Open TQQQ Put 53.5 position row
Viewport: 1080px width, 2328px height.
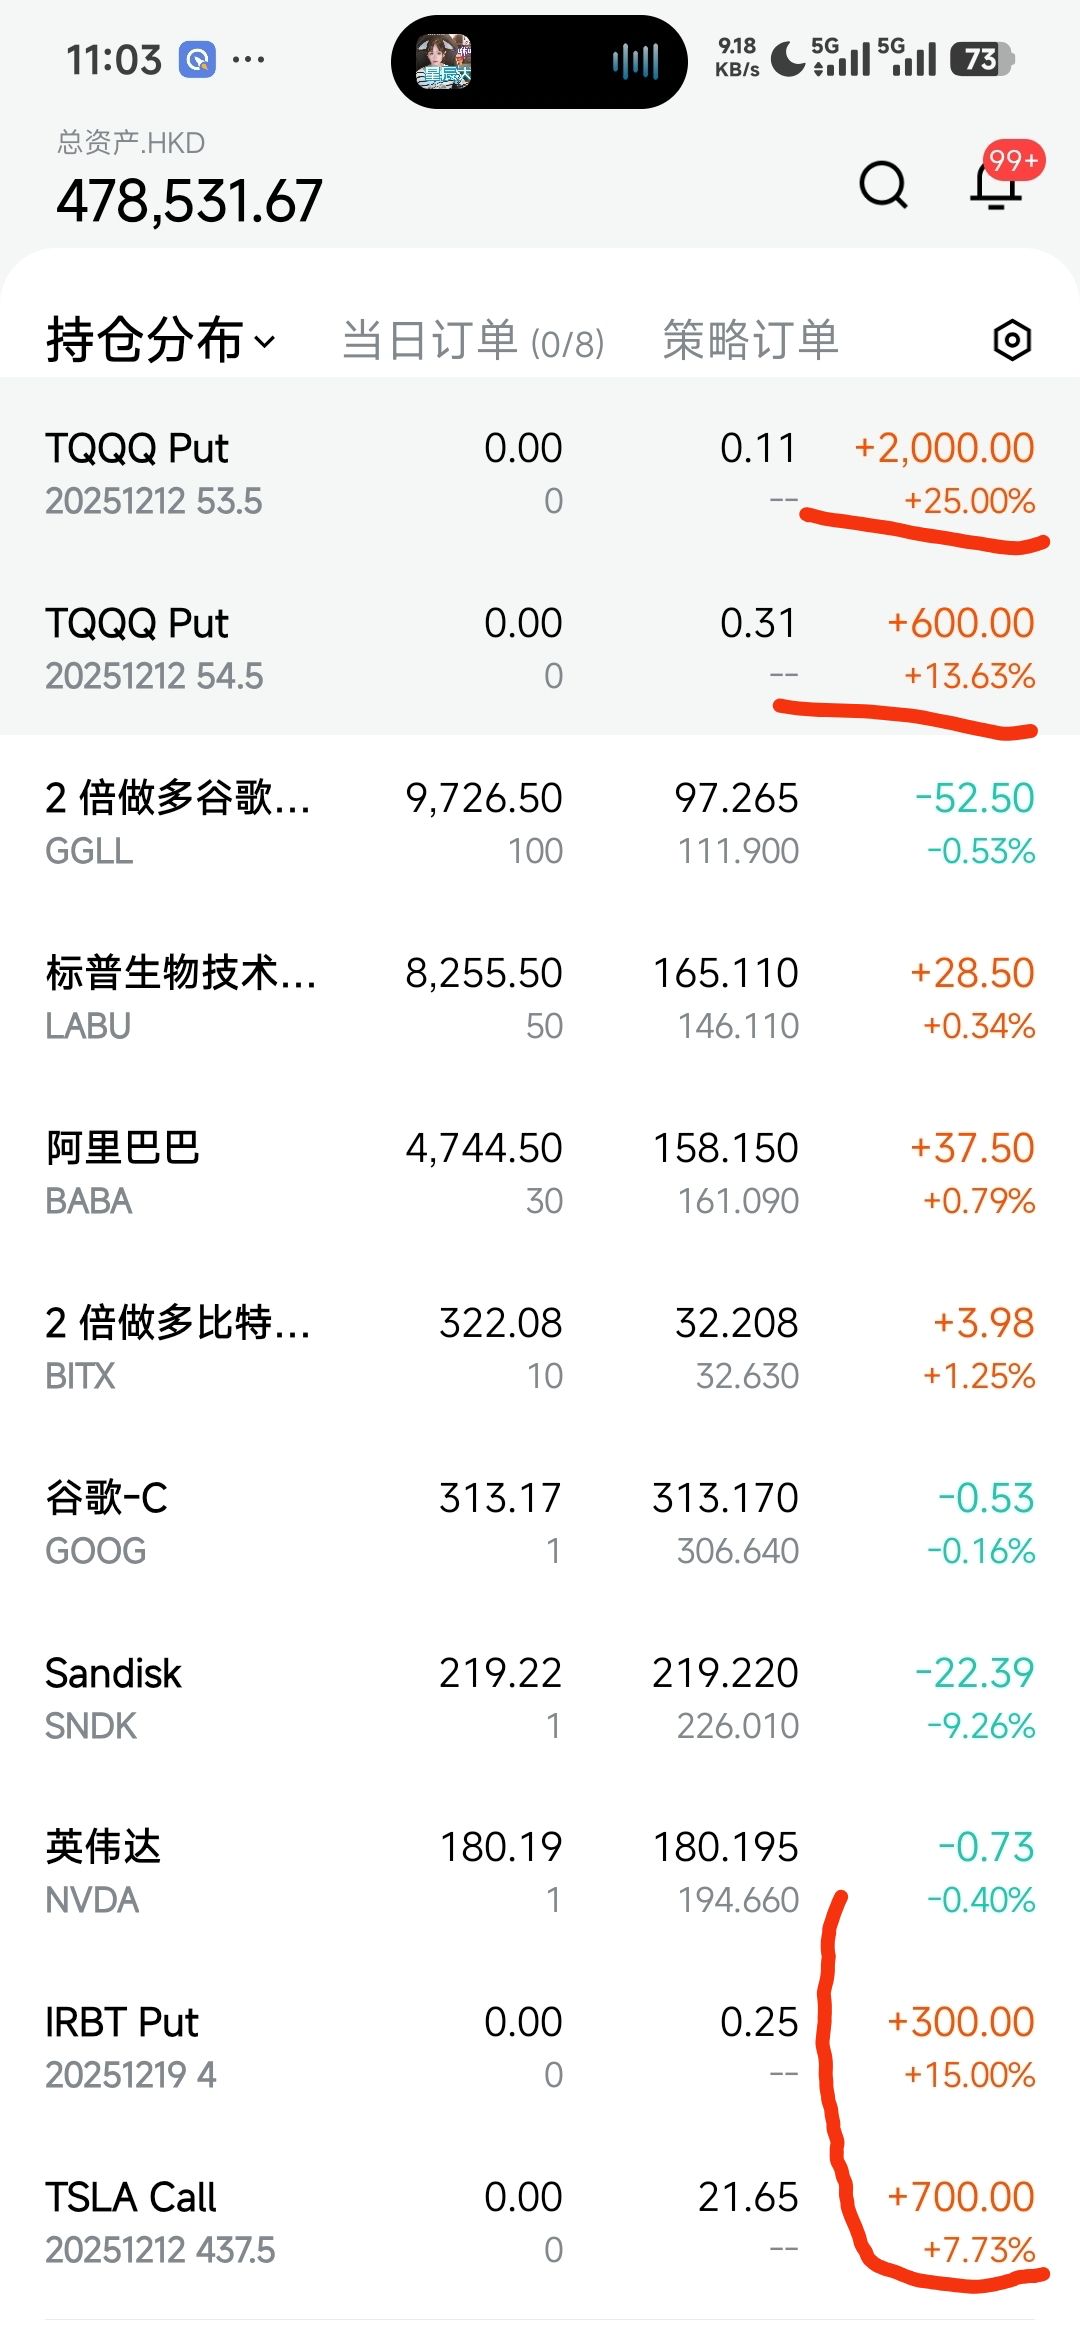click(540, 473)
